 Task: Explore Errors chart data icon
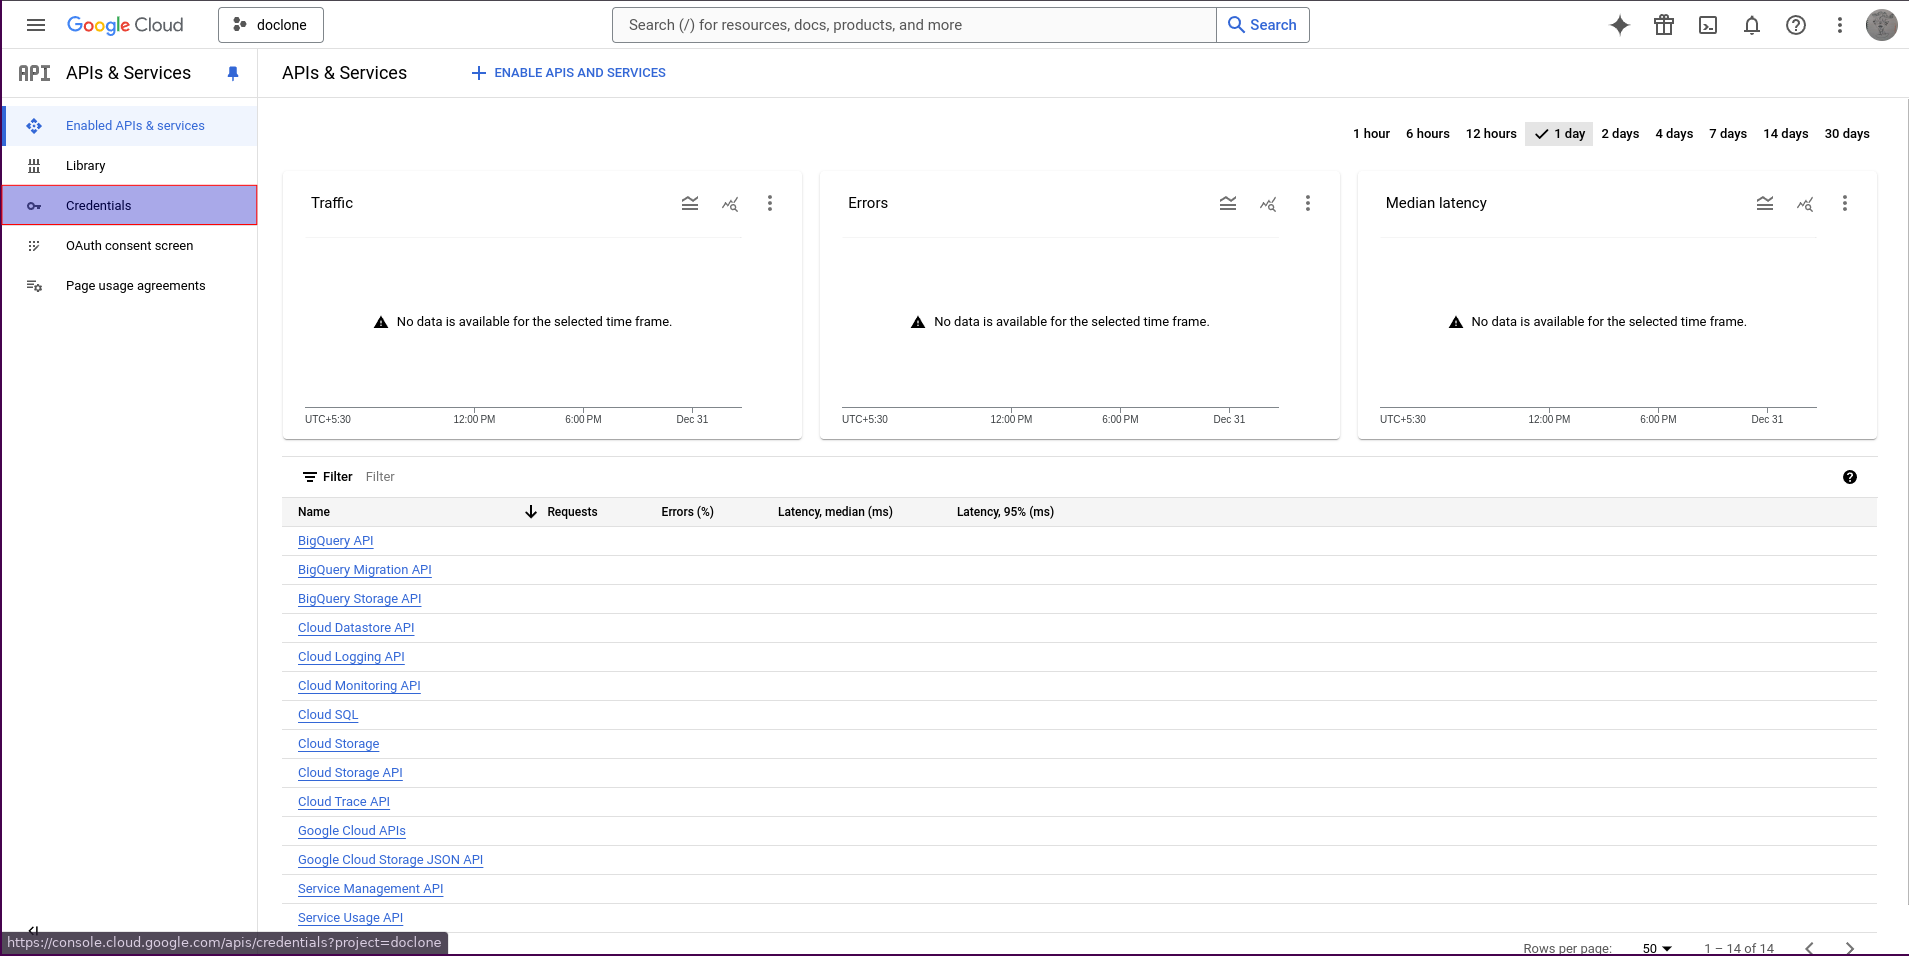coord(1268,203)
